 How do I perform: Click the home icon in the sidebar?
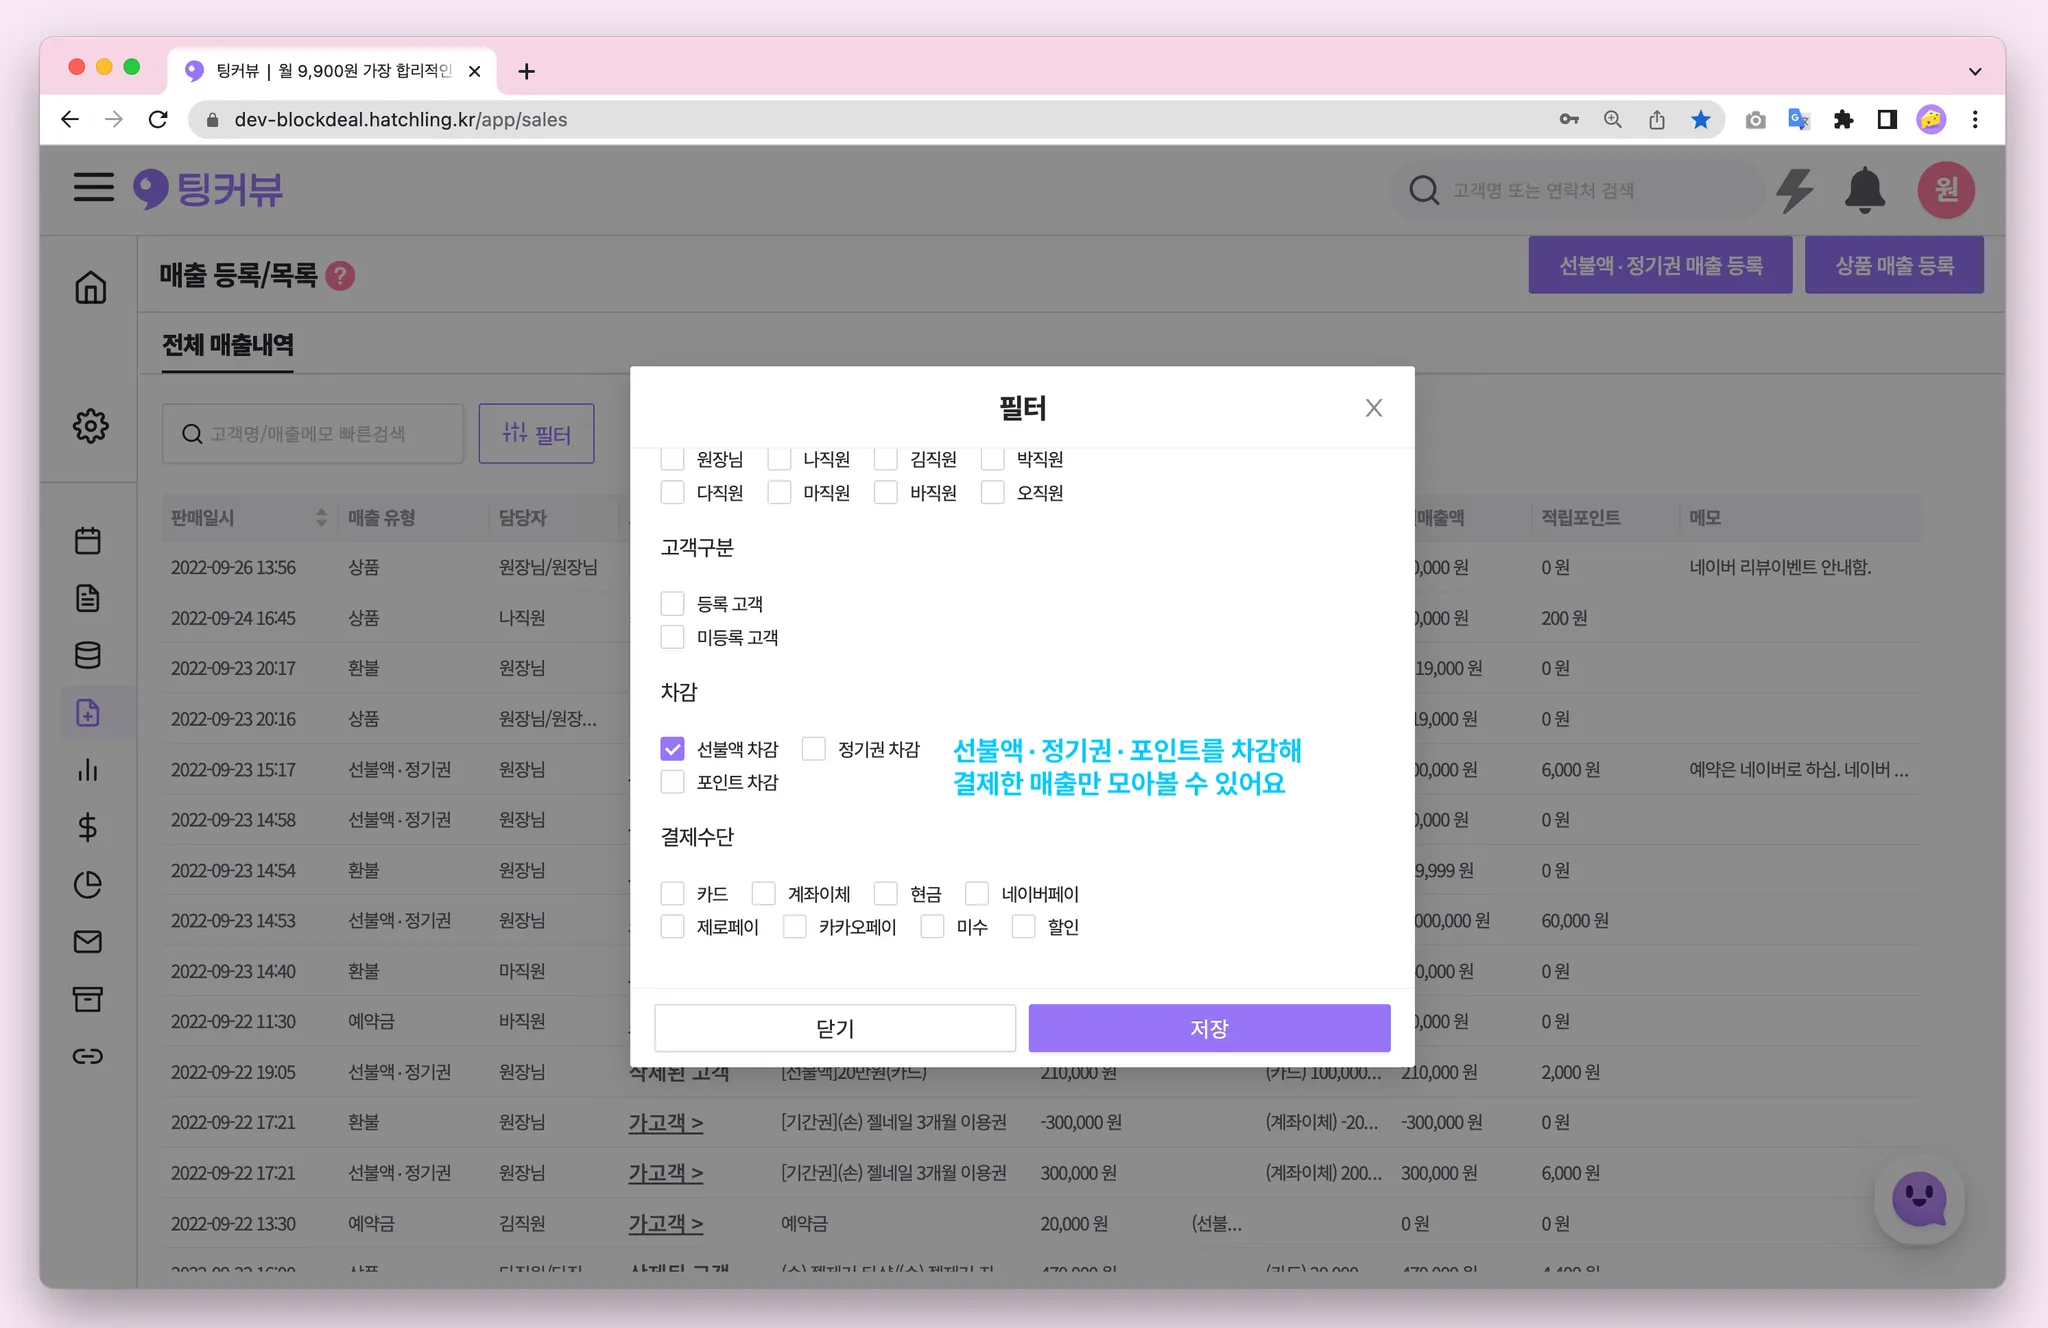click(x=90, y=288)
